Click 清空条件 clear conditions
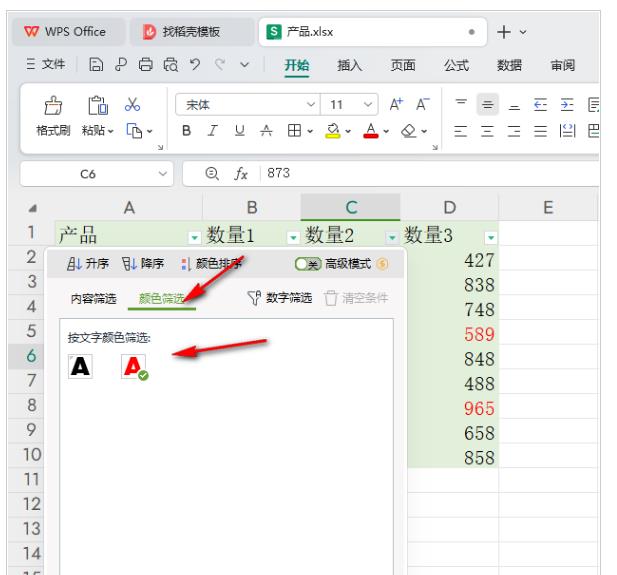The image size is (617, 575). pyautogui.click(x=357, y=298)
